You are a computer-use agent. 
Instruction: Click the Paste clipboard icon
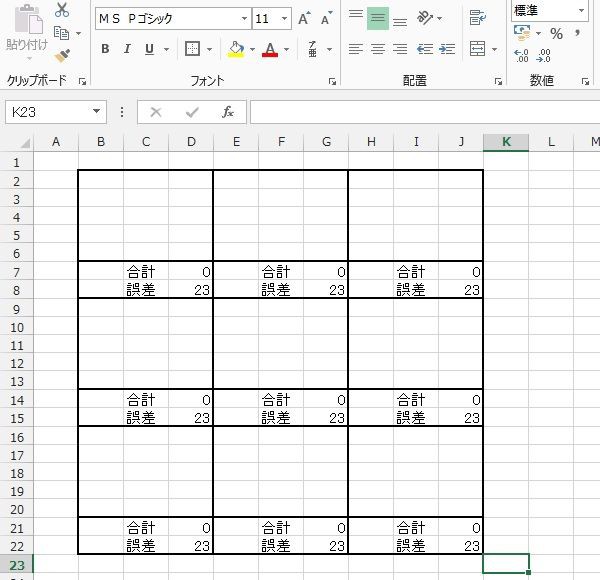click(28, 19)
